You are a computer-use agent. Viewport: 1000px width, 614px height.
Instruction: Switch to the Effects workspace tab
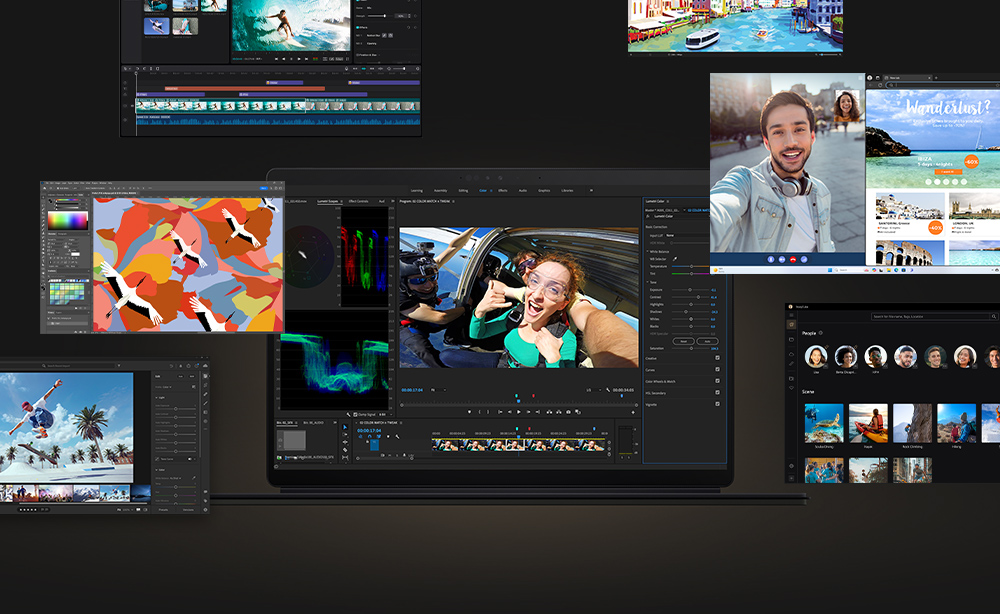click(503, 190)
